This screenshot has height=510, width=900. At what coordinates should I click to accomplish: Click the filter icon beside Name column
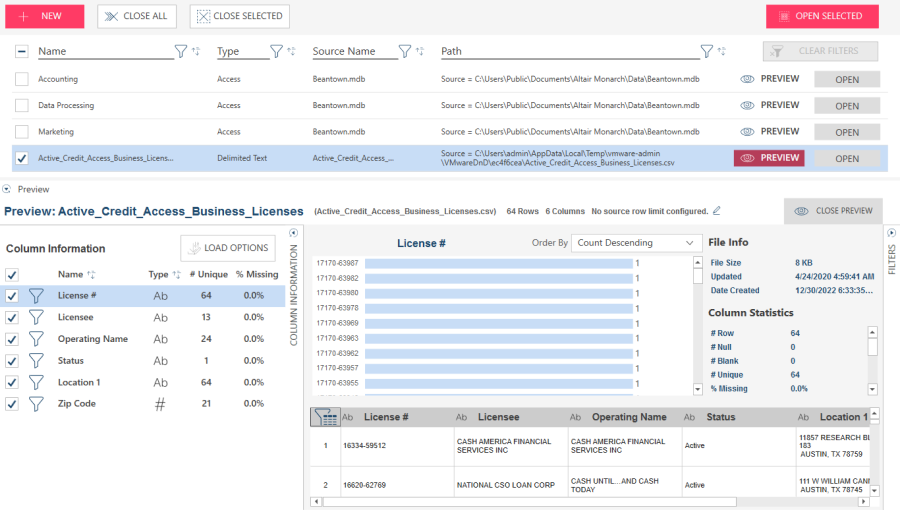[x=181, y=51]
